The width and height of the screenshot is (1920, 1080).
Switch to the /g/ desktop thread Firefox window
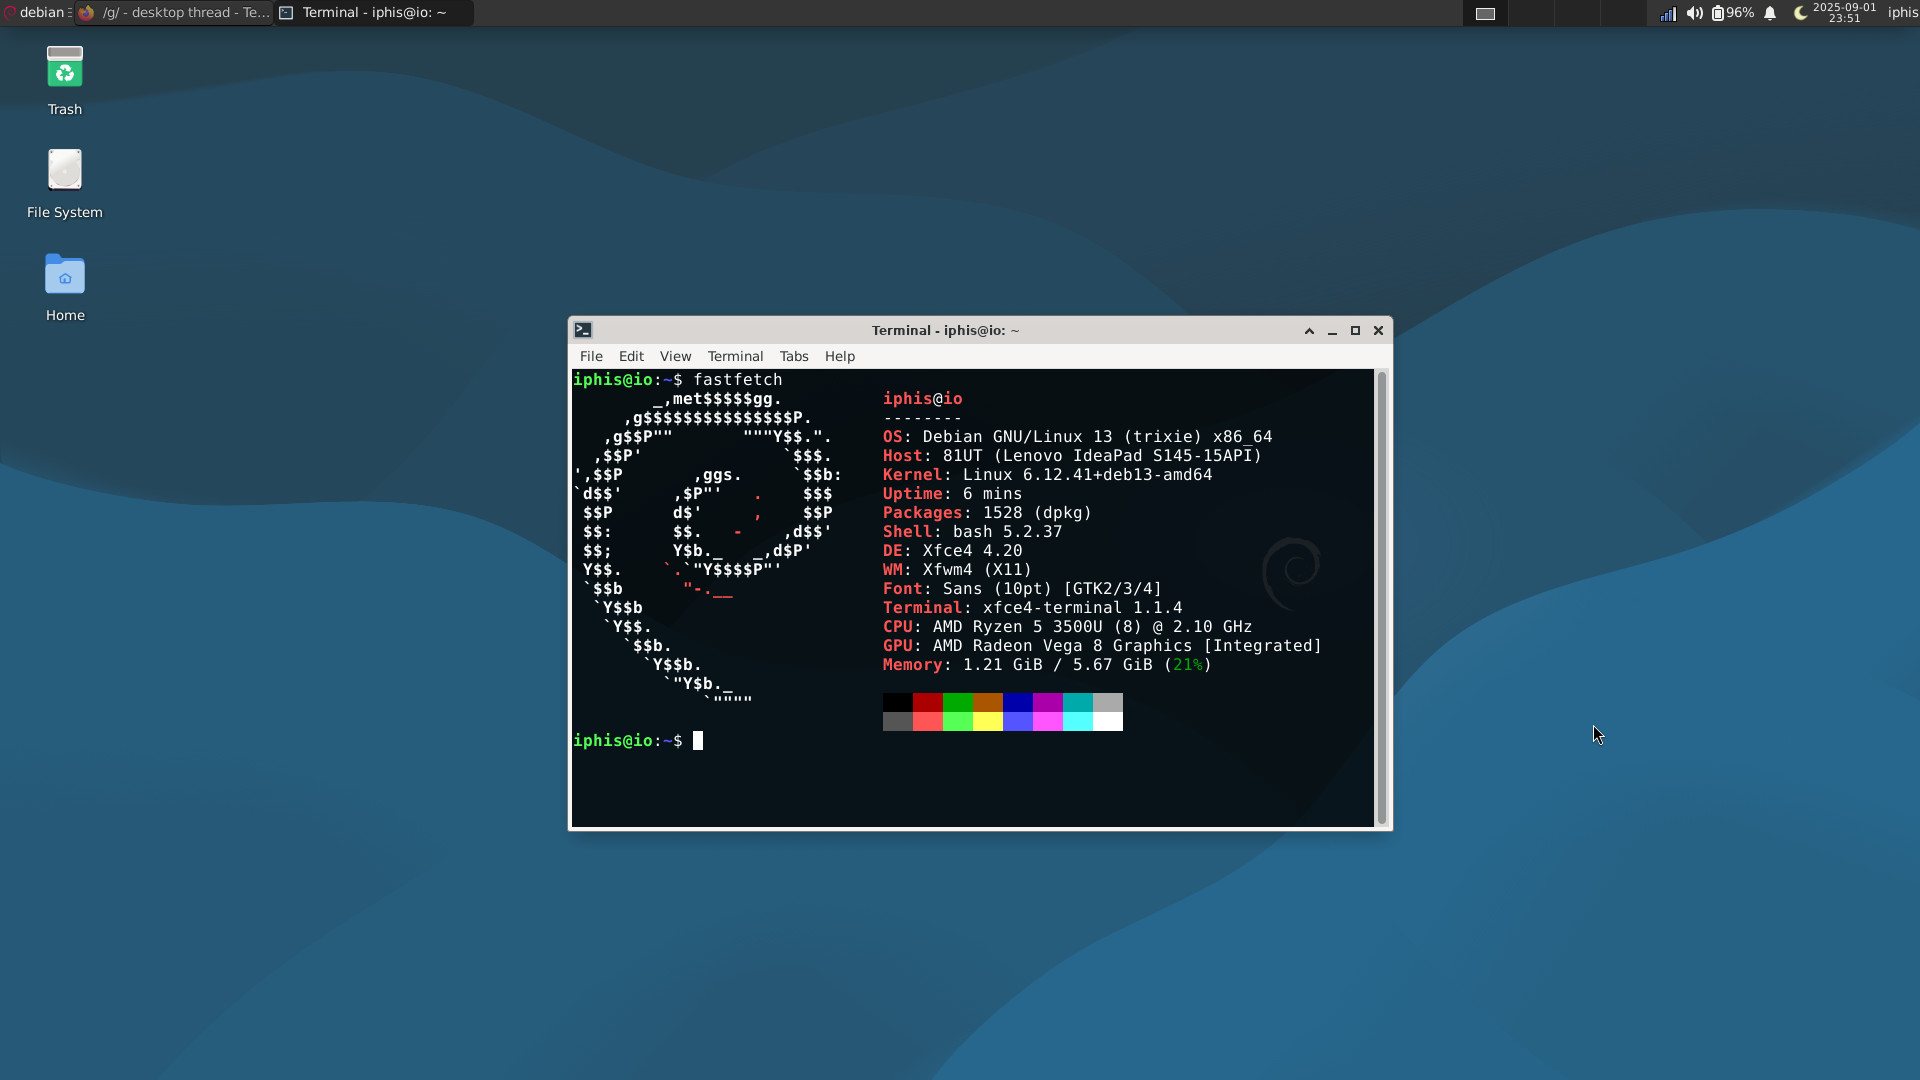tap(175, 13)
